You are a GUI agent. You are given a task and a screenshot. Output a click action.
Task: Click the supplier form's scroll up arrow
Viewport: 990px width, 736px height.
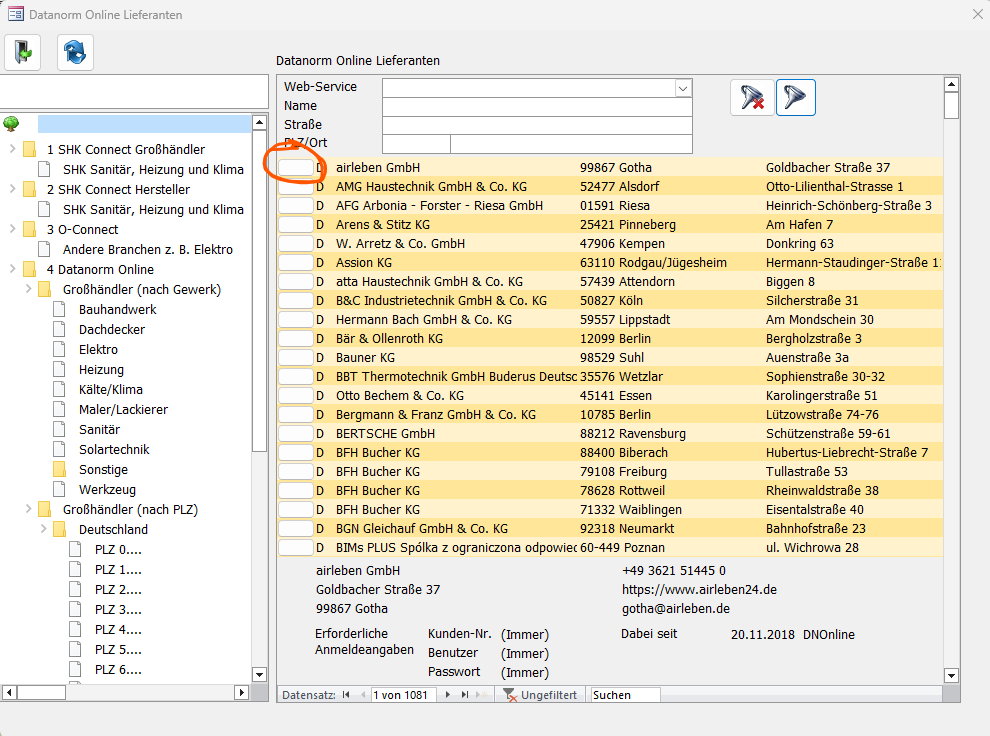(951, 84)
